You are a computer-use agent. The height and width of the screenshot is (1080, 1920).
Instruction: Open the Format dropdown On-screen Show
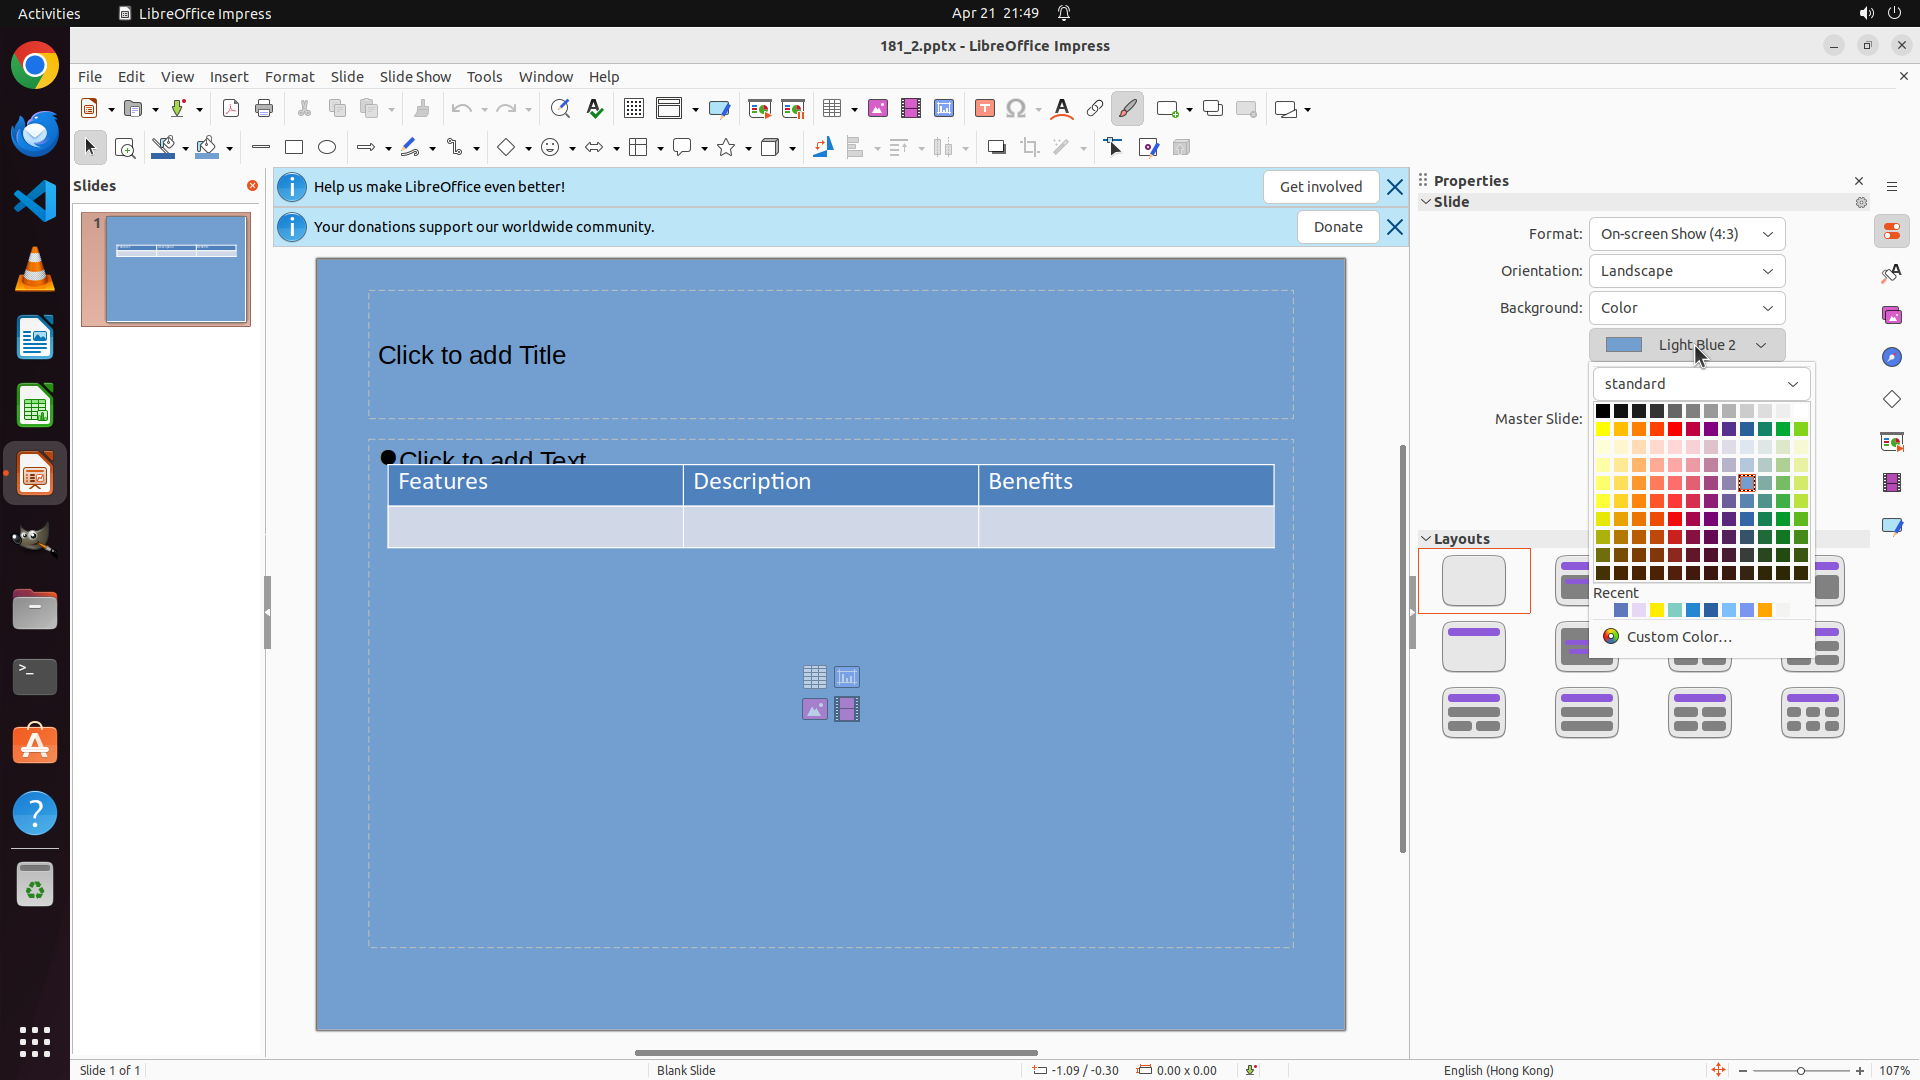[x=1686, y=234]
